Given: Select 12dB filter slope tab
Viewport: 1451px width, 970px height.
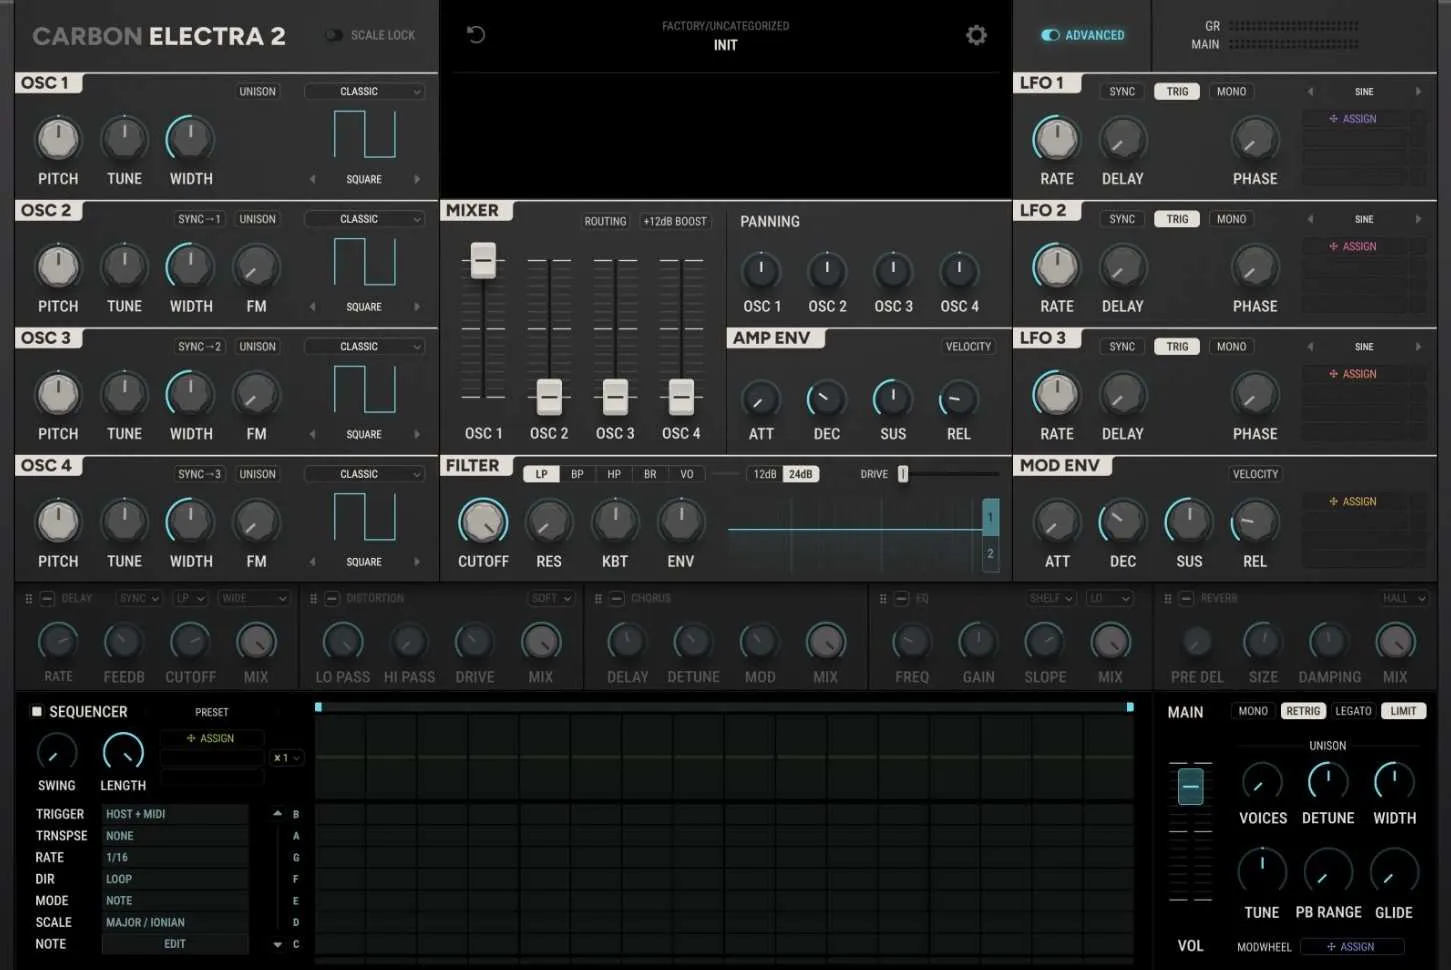Looking at the screenshot, I should (765, 474).
